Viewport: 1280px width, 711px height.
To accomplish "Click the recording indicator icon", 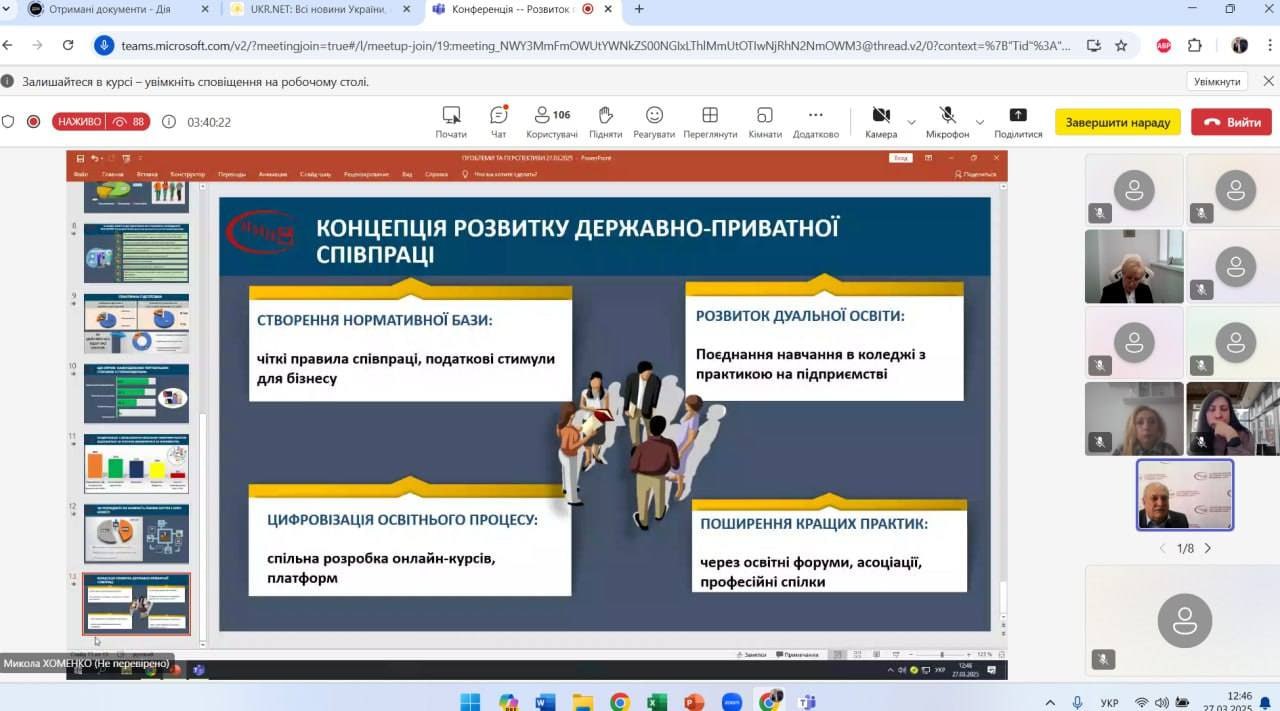I will [33, 122].
